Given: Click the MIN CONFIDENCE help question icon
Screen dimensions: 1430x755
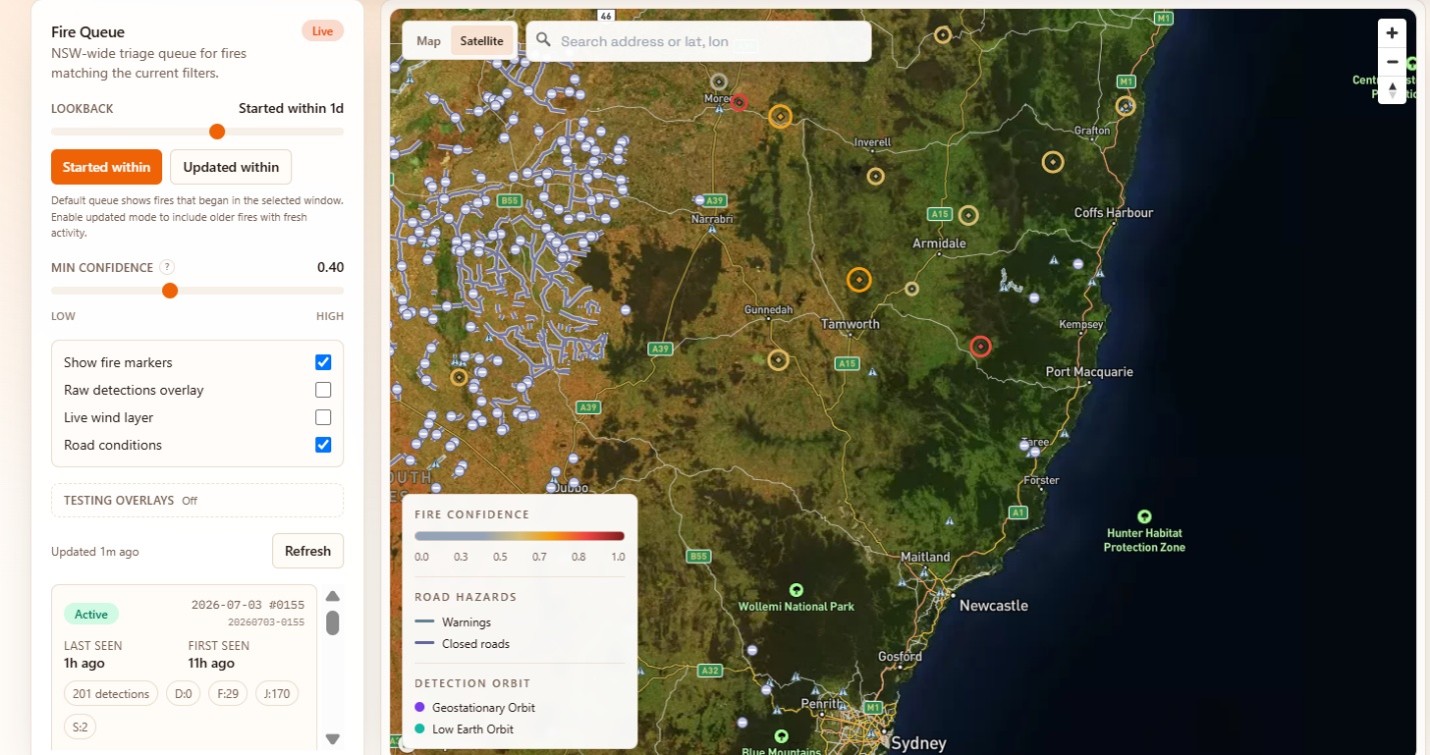Looking at the screenshot, I should pos(167,267).
